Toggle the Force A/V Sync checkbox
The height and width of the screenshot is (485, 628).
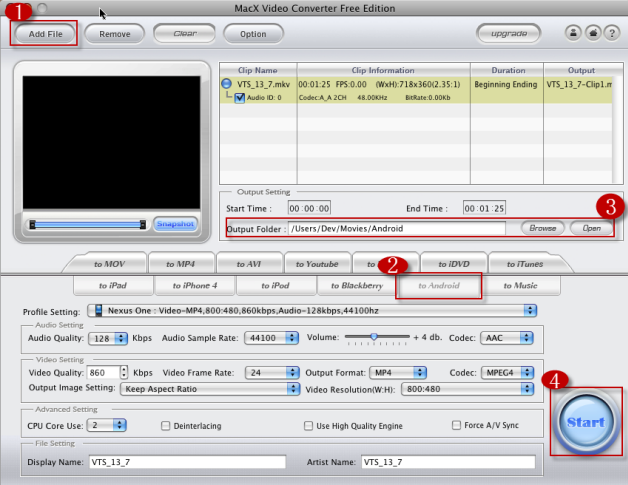456,425
